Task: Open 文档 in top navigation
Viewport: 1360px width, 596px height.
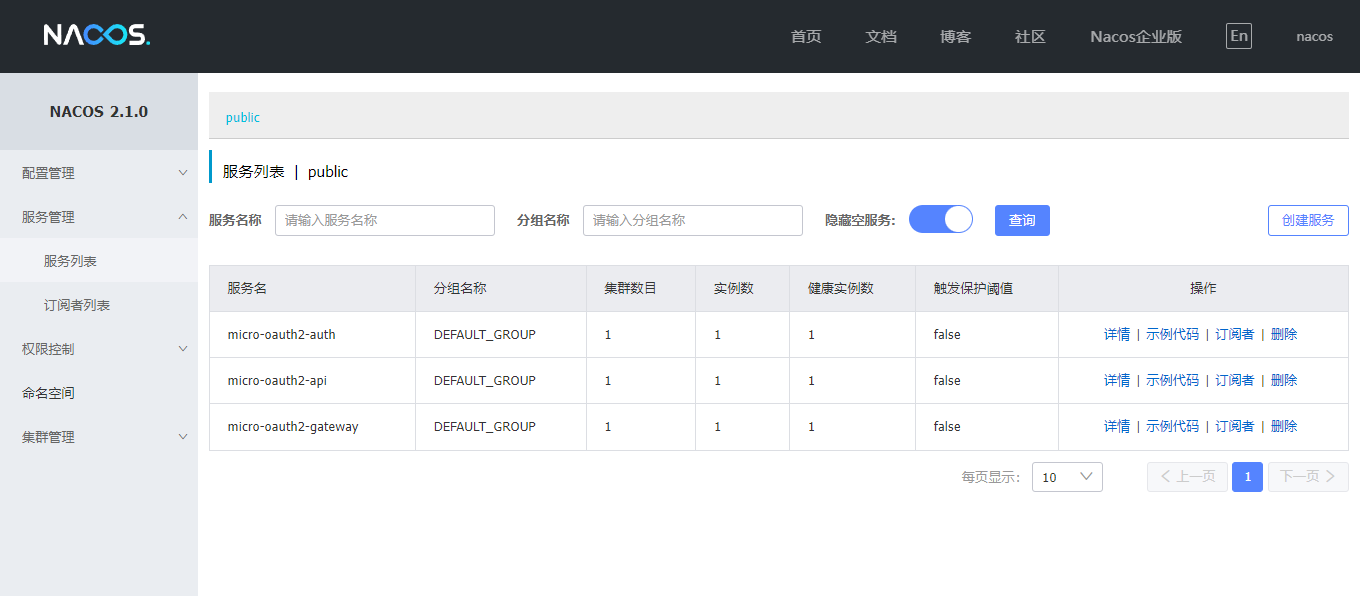Action: click(881, 36)
